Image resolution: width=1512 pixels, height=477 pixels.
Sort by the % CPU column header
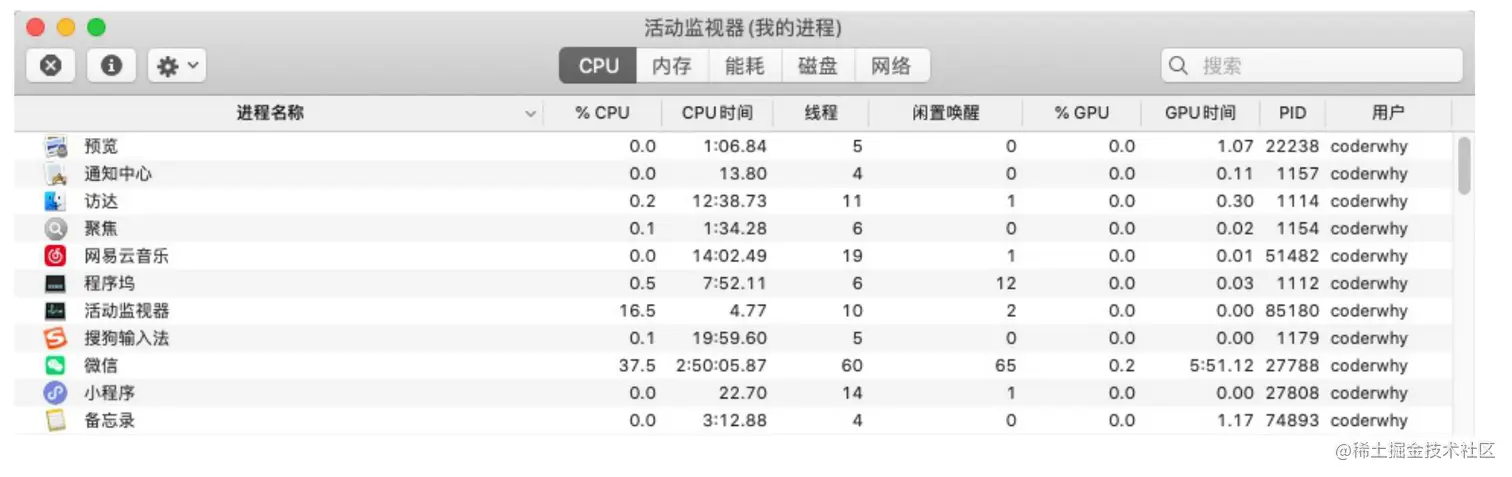click(x=603, y=113)
